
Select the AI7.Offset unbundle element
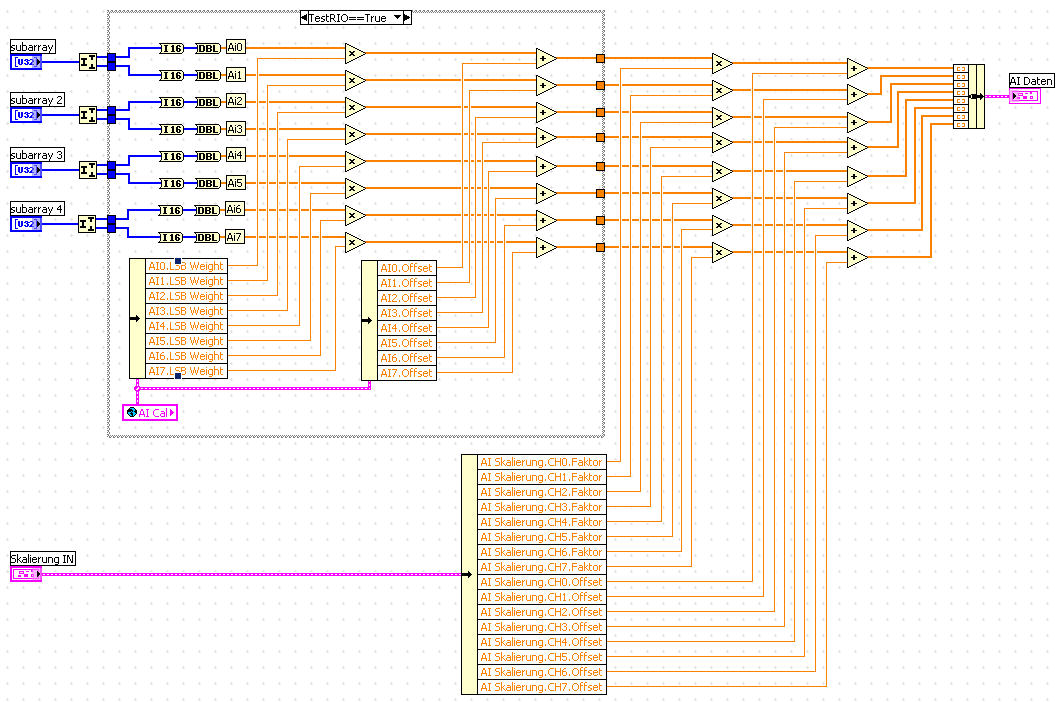click(x=406, y=373)
